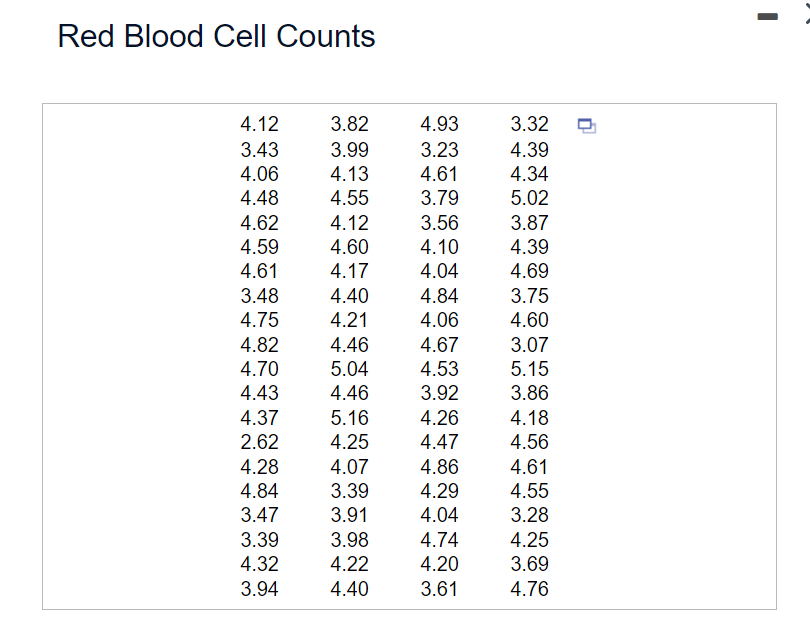The height and width of the screenshot is (642, 810).
Task: Select the value 3.23 in the third column
Action: pos(441,149)
